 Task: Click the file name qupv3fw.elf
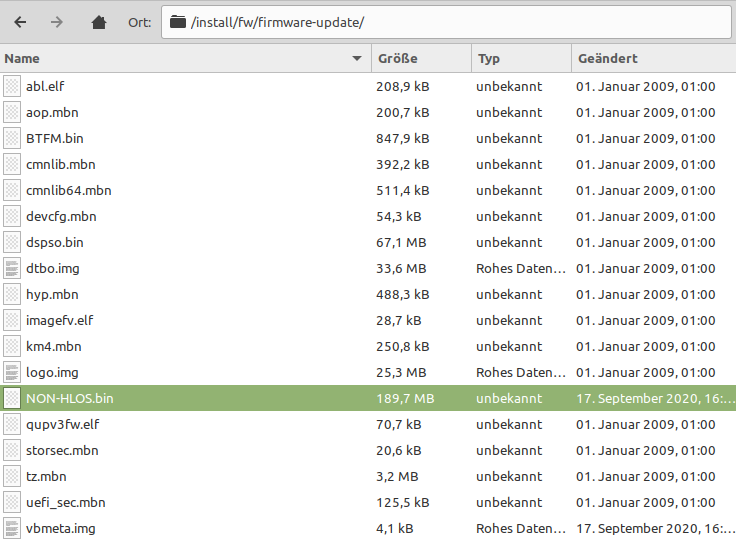click(x=62, y=425)
